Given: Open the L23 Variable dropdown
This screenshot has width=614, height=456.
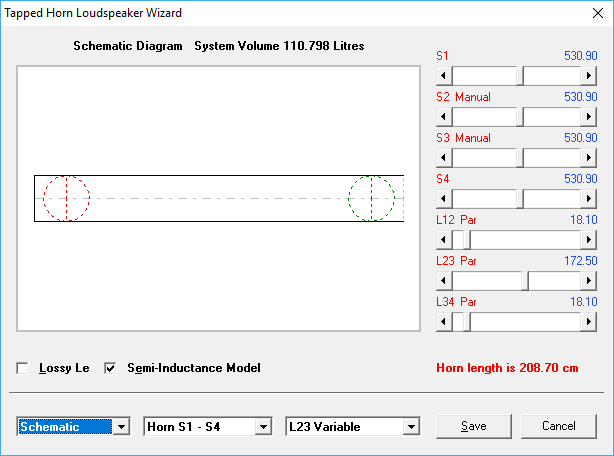Looking at the screenshot, I should point(410,427).
